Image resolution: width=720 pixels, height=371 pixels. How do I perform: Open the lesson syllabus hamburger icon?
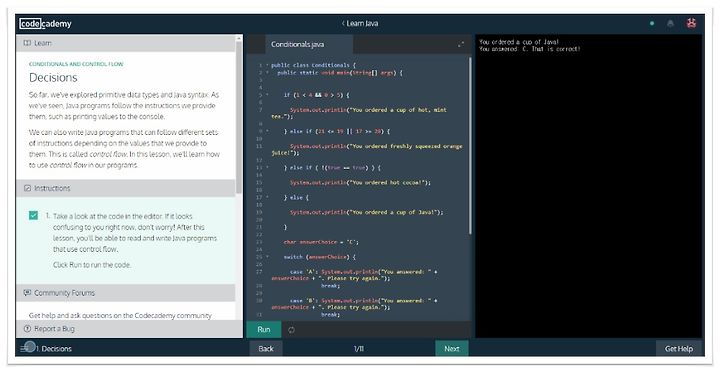click(25, 349)
